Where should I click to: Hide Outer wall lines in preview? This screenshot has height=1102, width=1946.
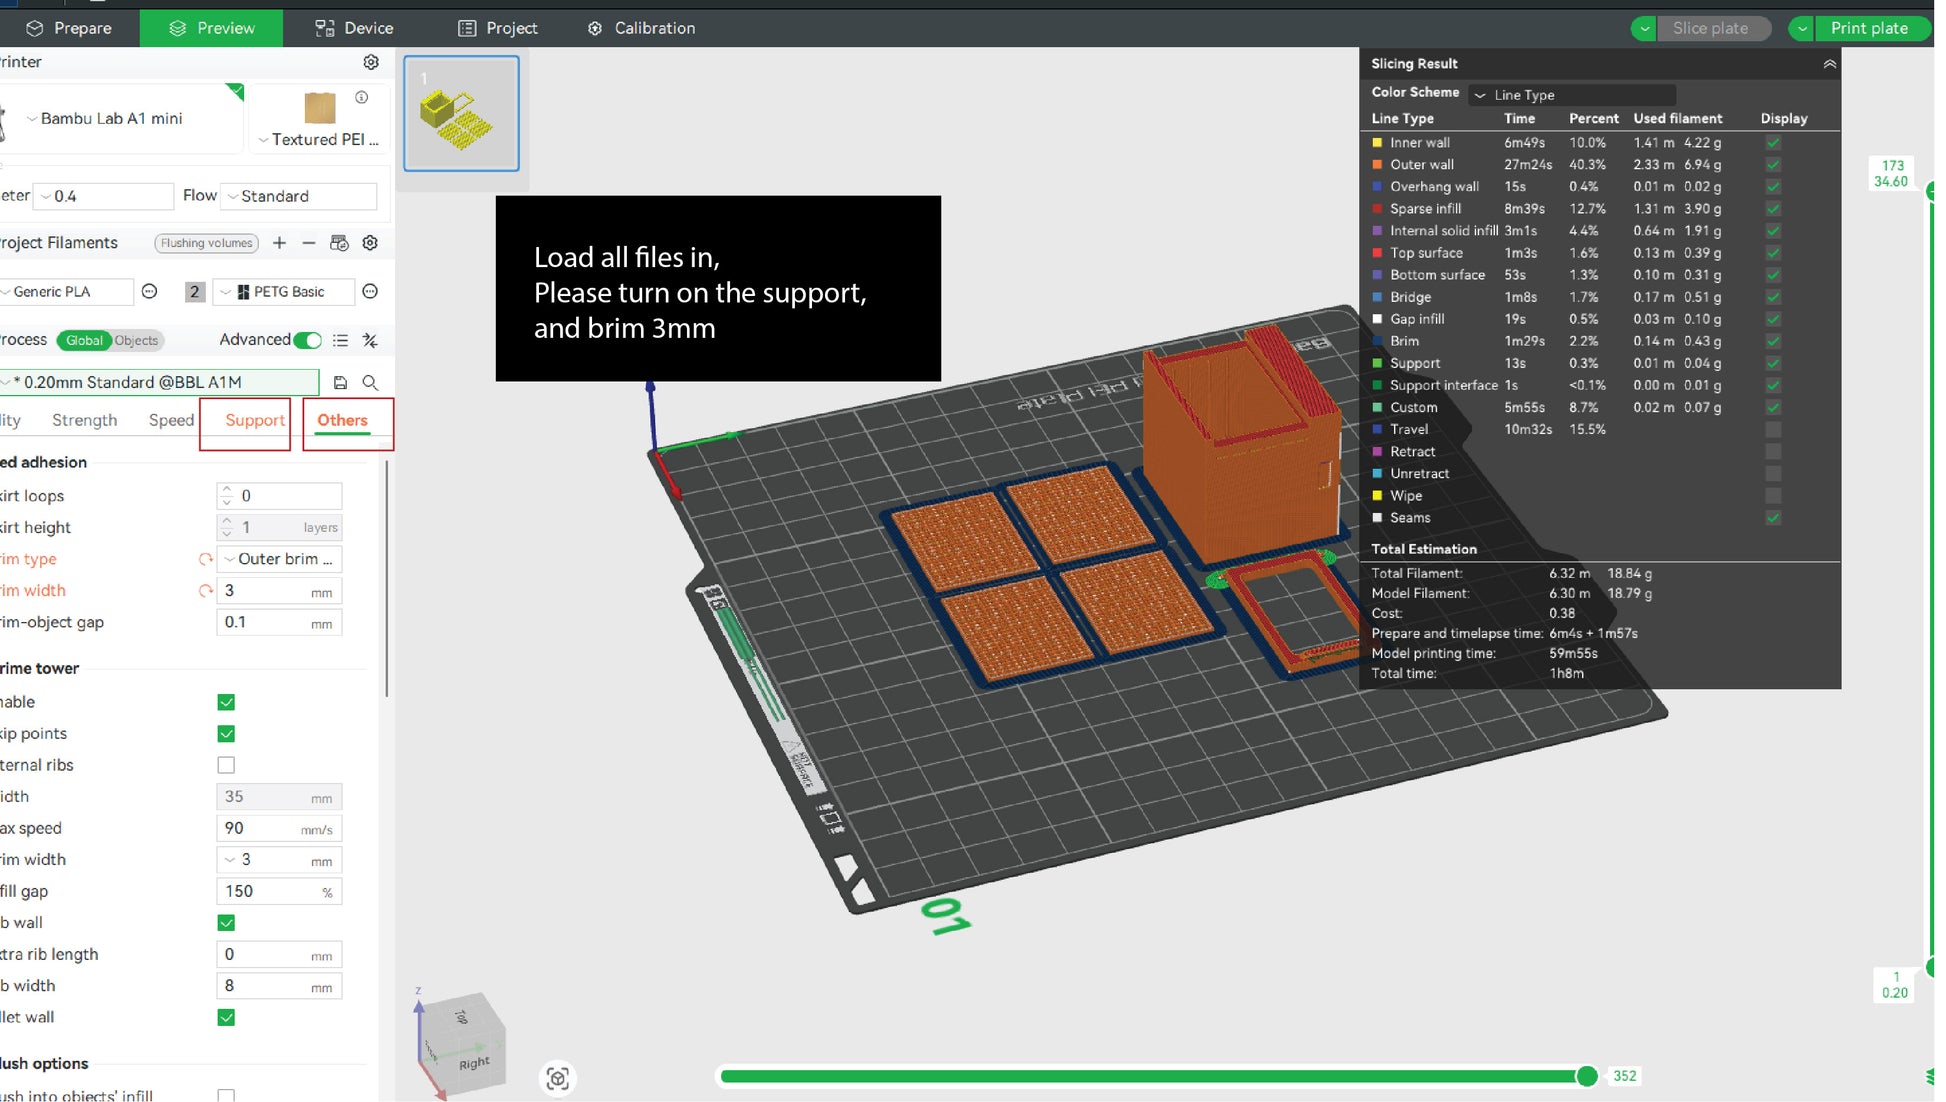click(x=1773, y=165)
